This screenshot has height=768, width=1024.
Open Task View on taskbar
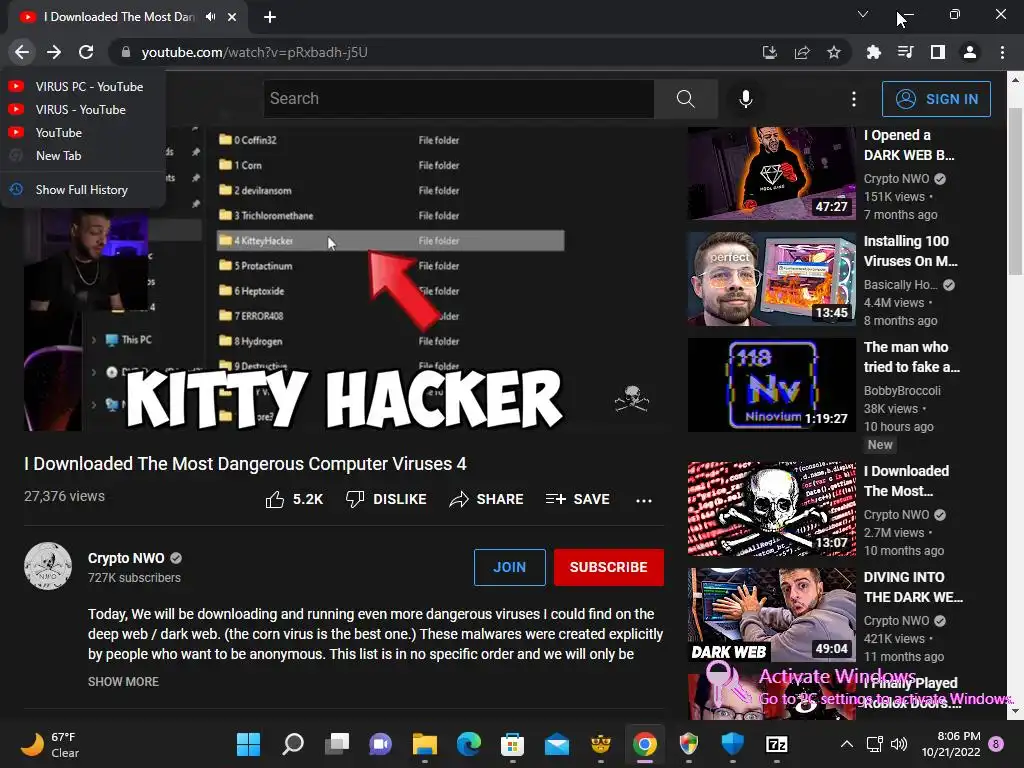[337, 744]
